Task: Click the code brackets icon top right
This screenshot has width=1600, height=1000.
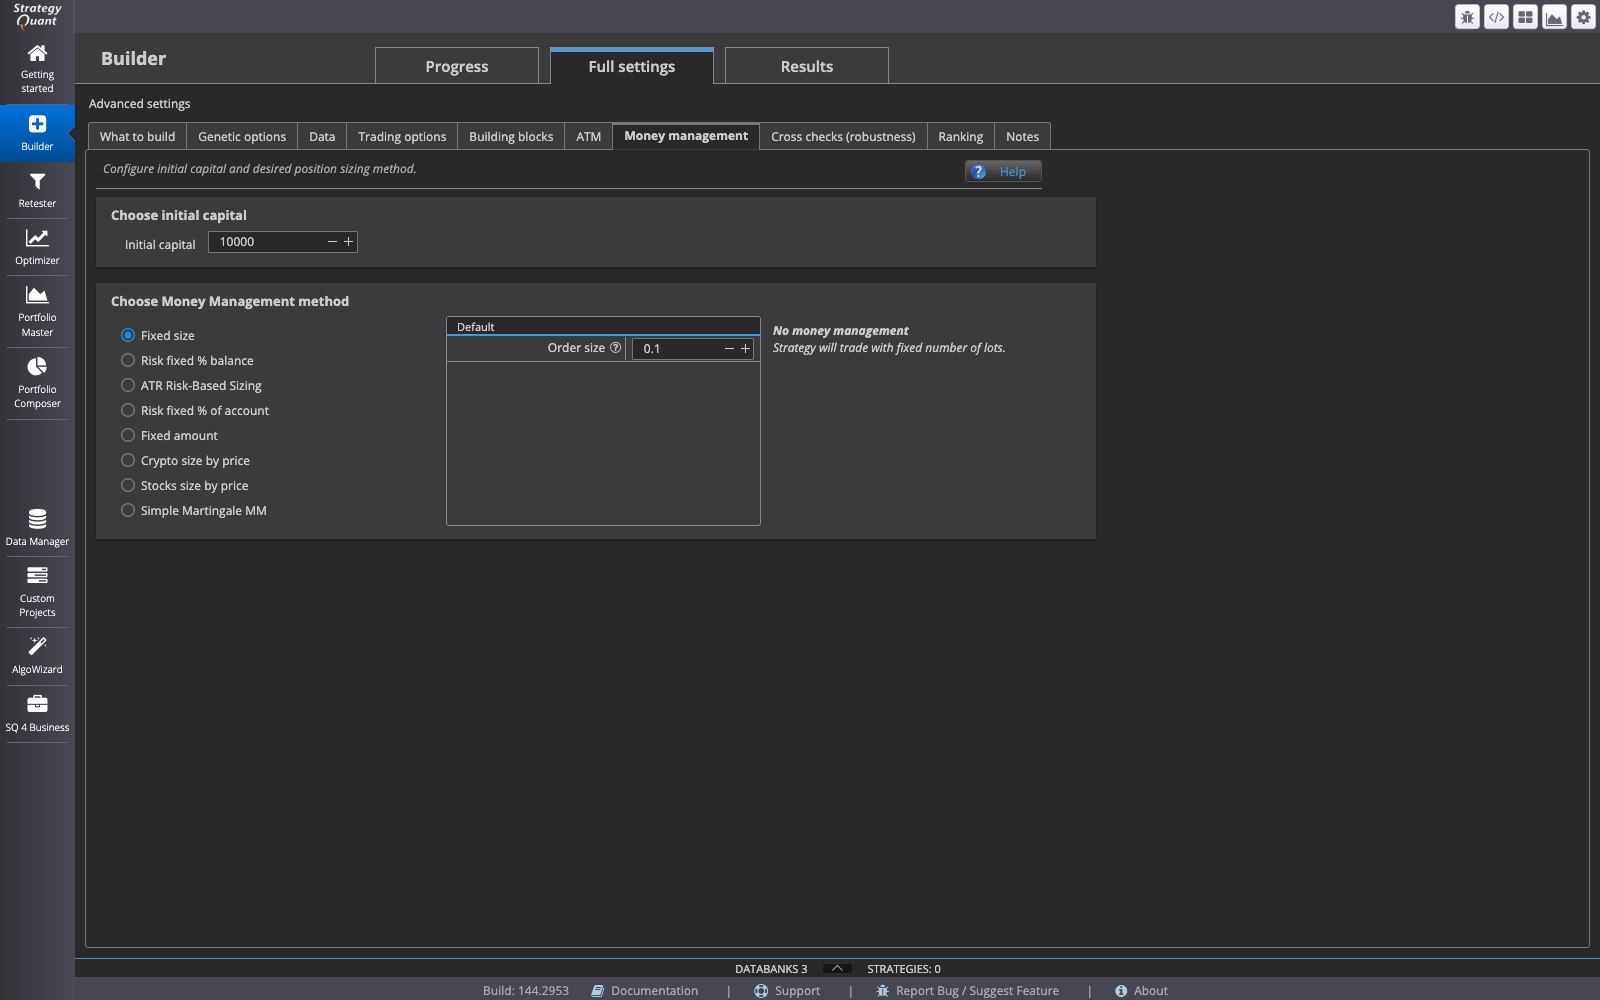Action: (x=1496, y=17)
